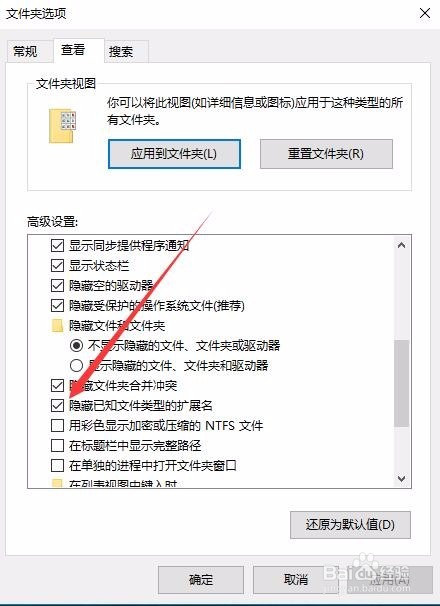440x606 pixels.
Task: Confirm with the 确定 button
Action: point(201,580)
